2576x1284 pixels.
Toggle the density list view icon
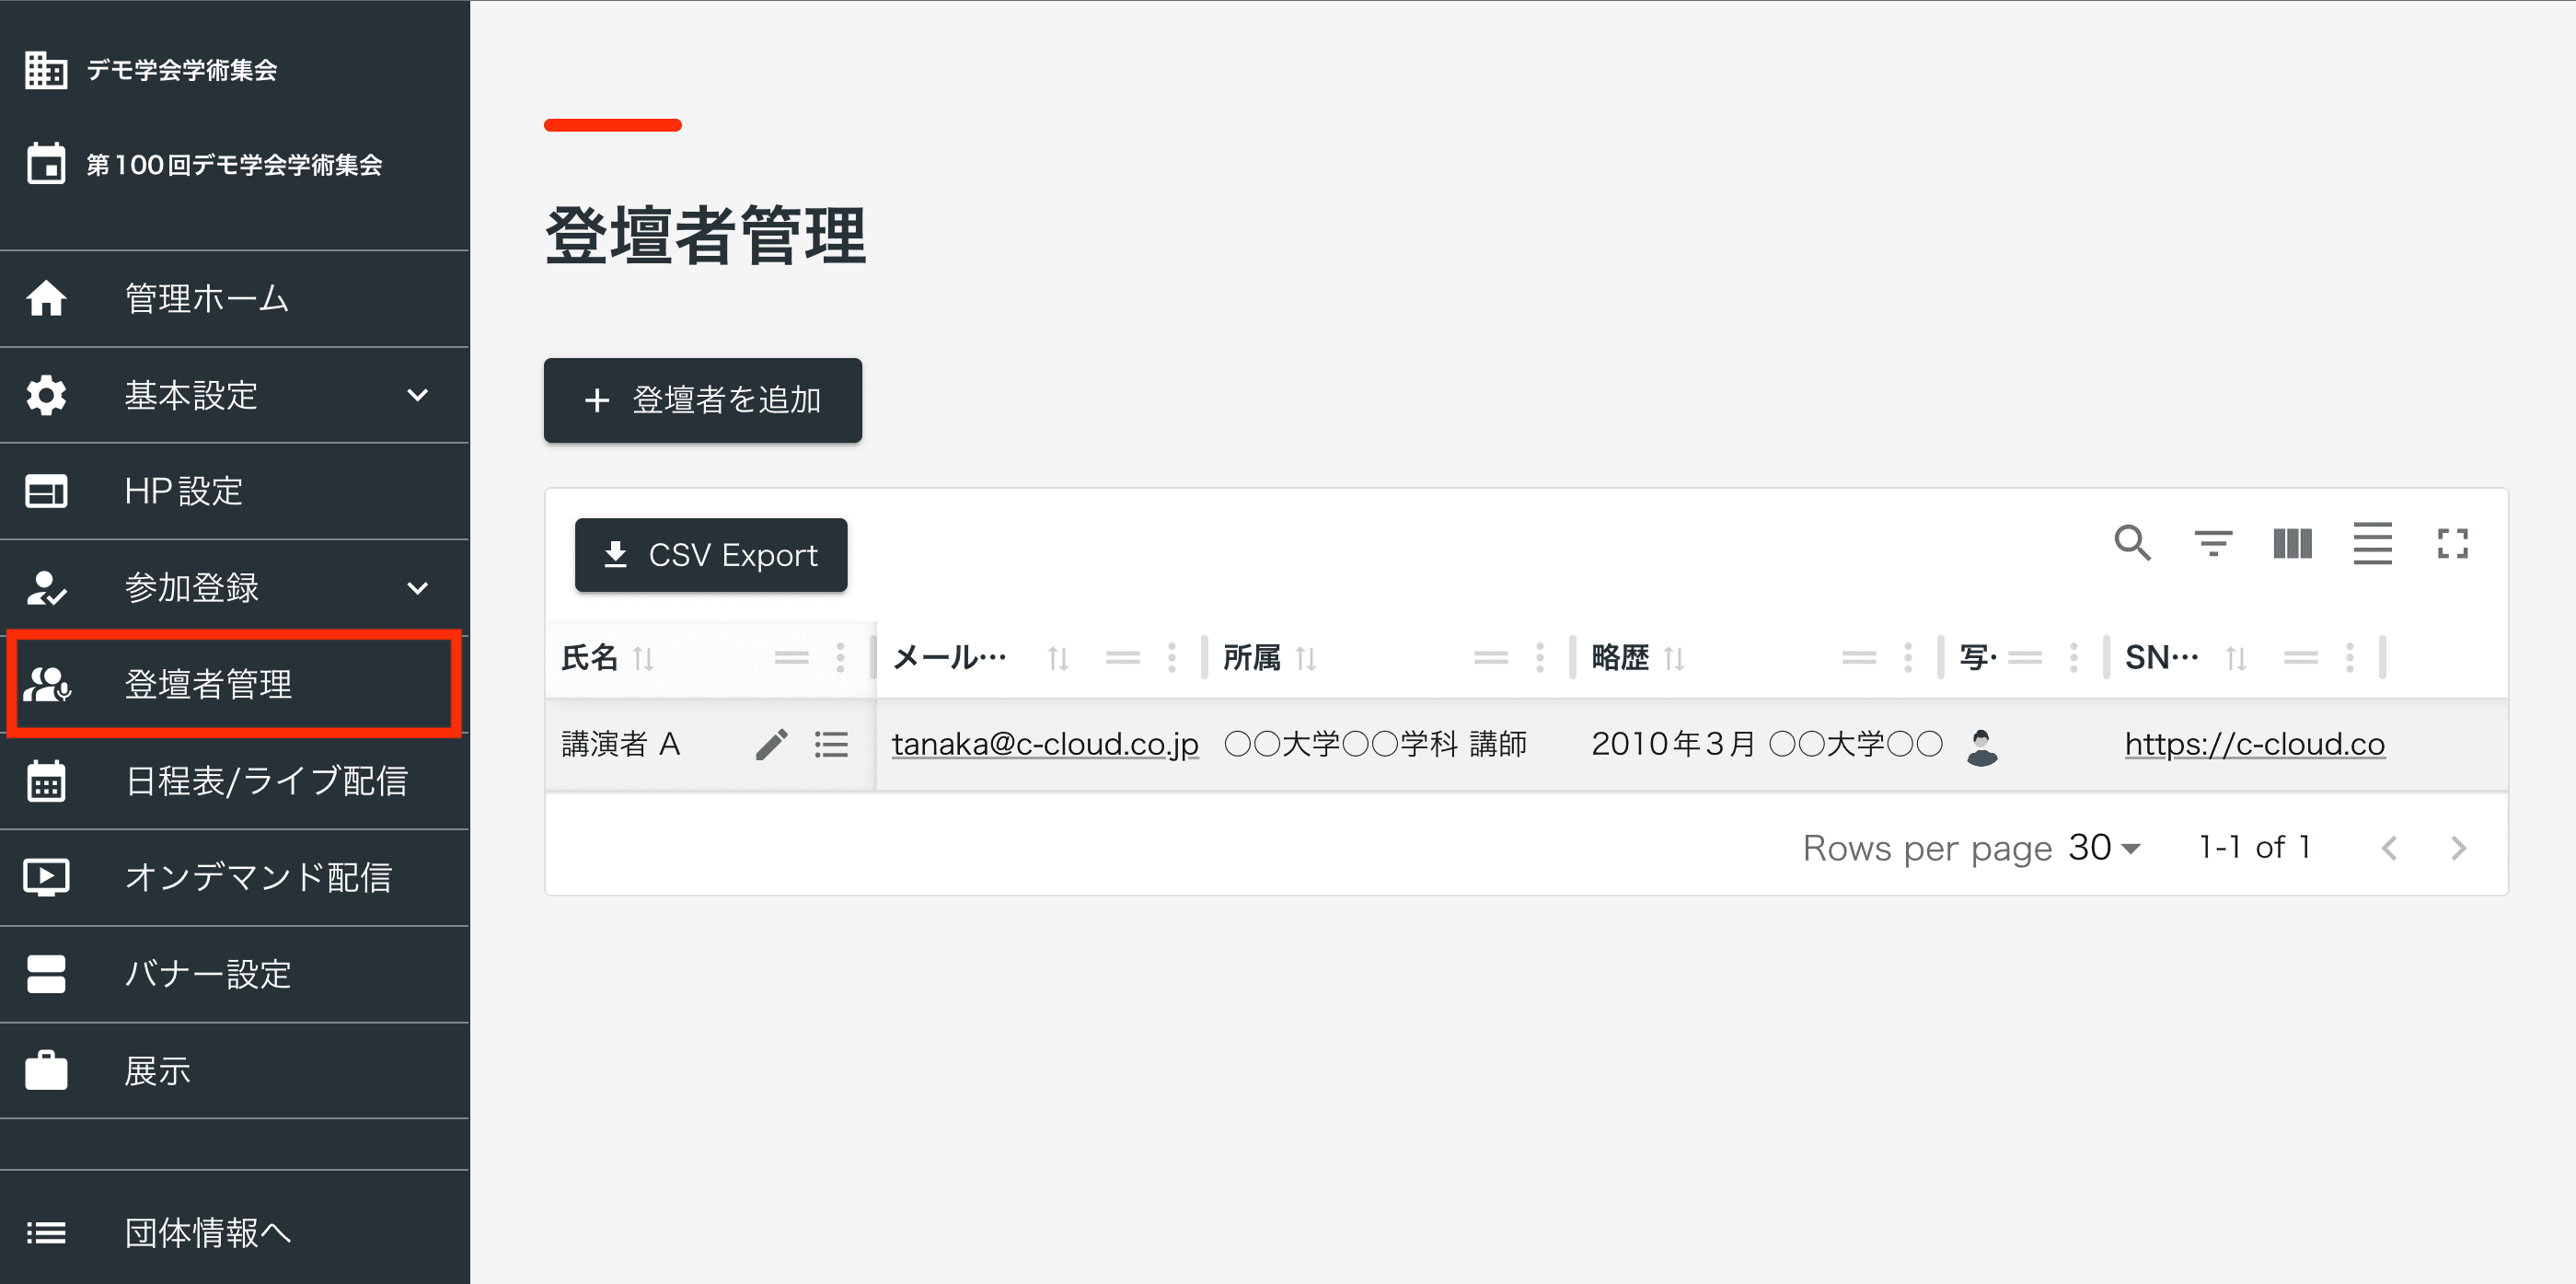[x=2373, y=542]
